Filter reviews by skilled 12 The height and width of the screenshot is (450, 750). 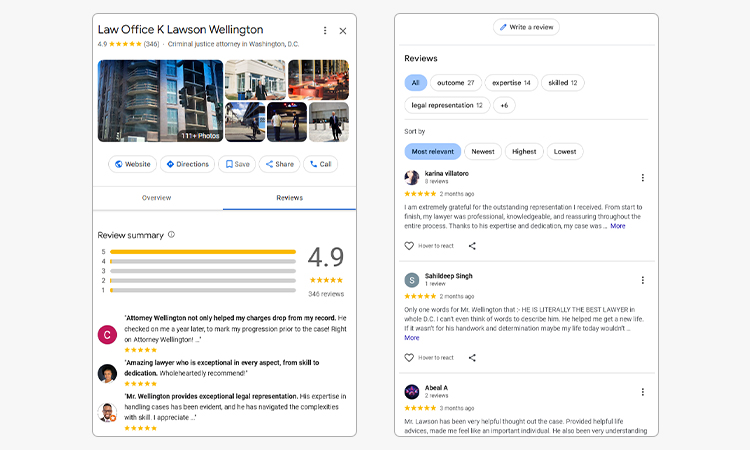click(563, 83)
